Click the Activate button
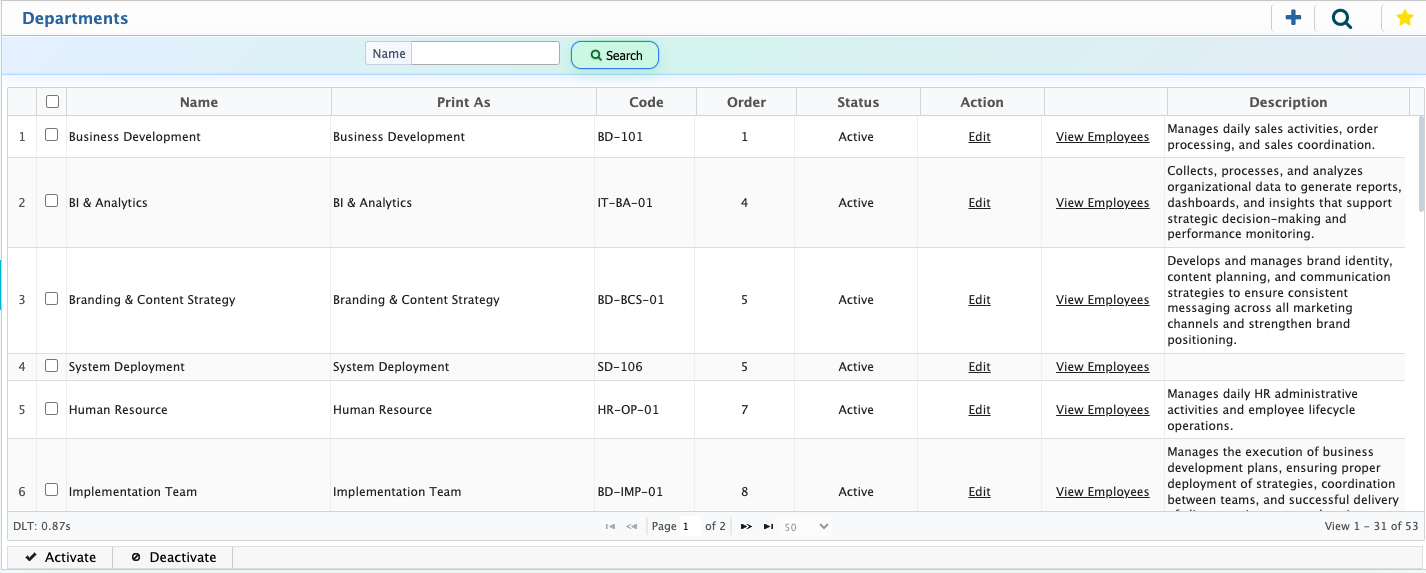Image resolution: width=1426 pixels, height=573 pixels. pyautogui.click(x=60, y=557)
